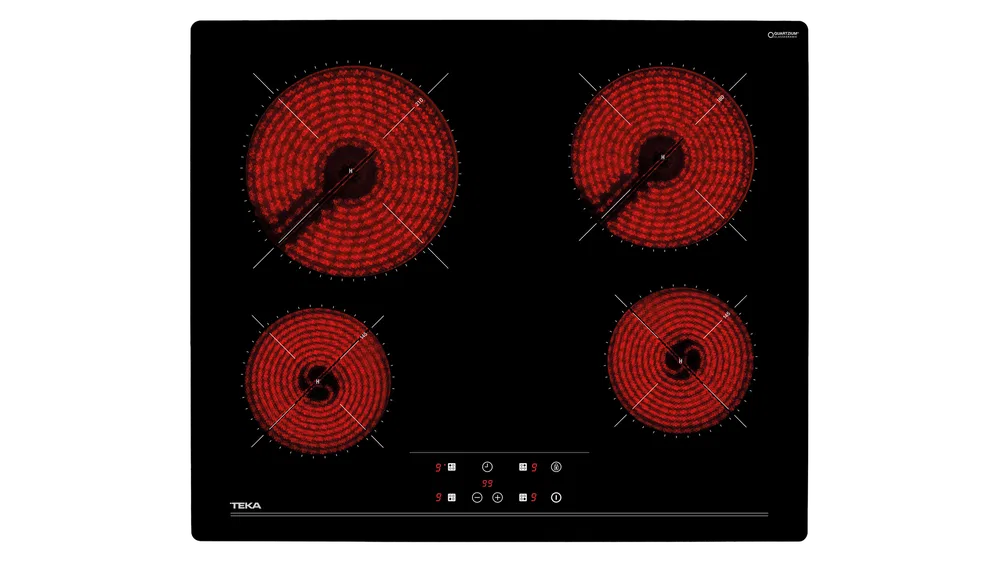Tap the minus button to decrease power
The height and width of the screenshot is (562, 999).
coord(477,498)
